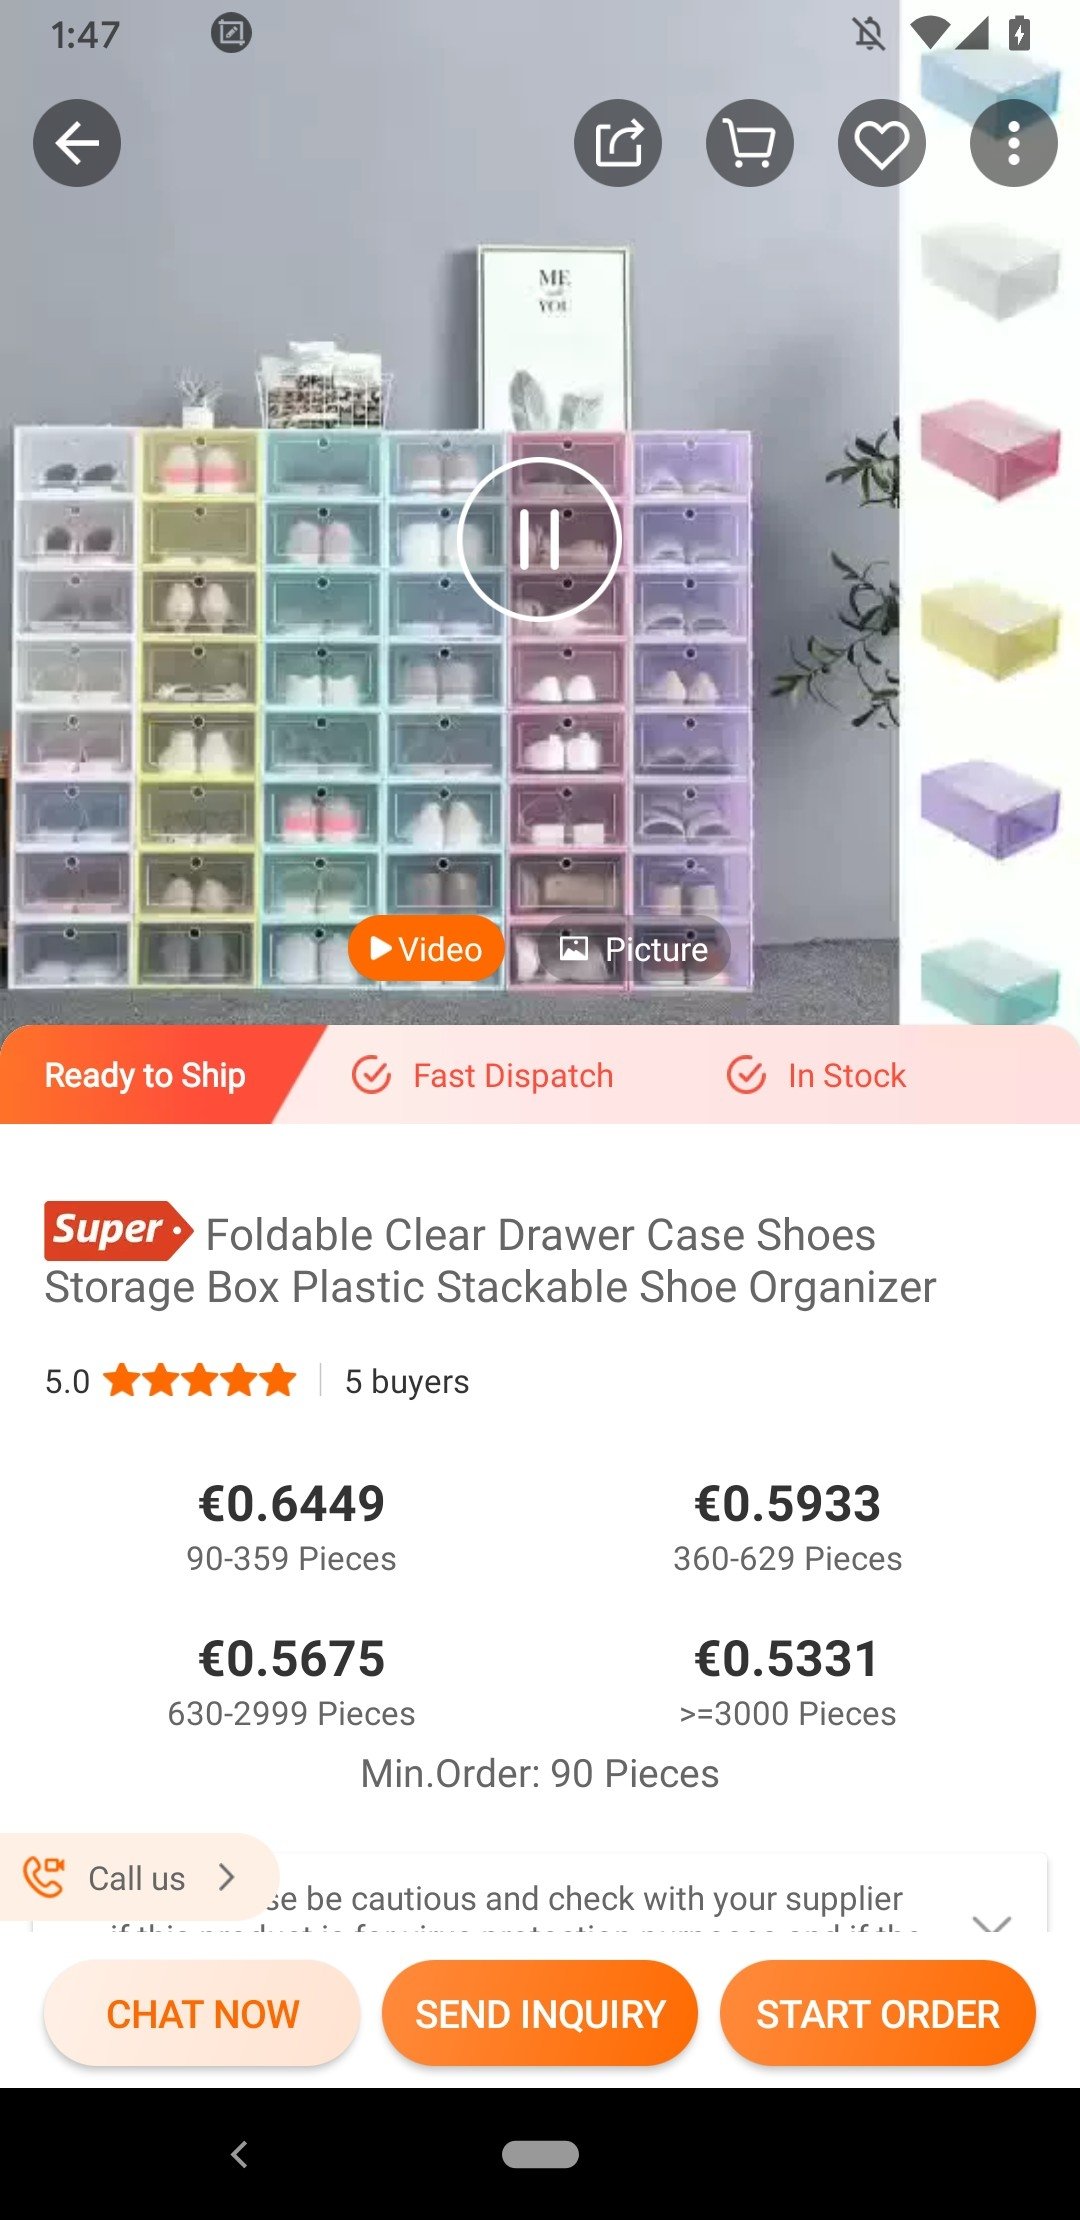
Task: Tap the CHAT NOW button
Action: [202, 2014]
